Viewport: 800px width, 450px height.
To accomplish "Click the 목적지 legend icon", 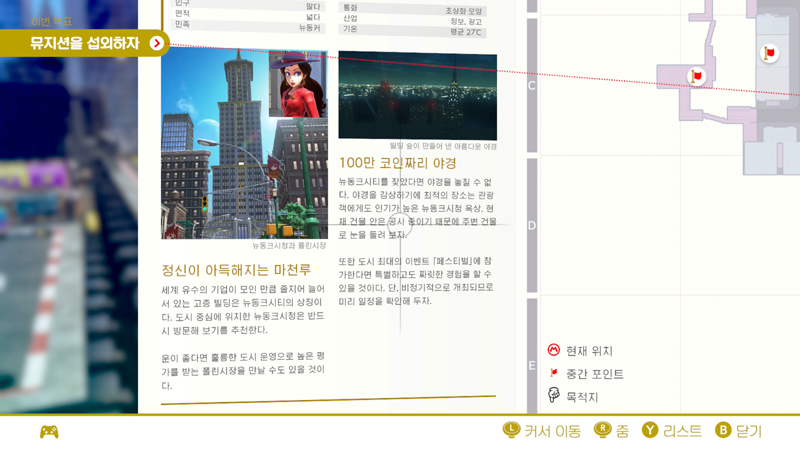I will pyautogui.click(x=554, y=395).
